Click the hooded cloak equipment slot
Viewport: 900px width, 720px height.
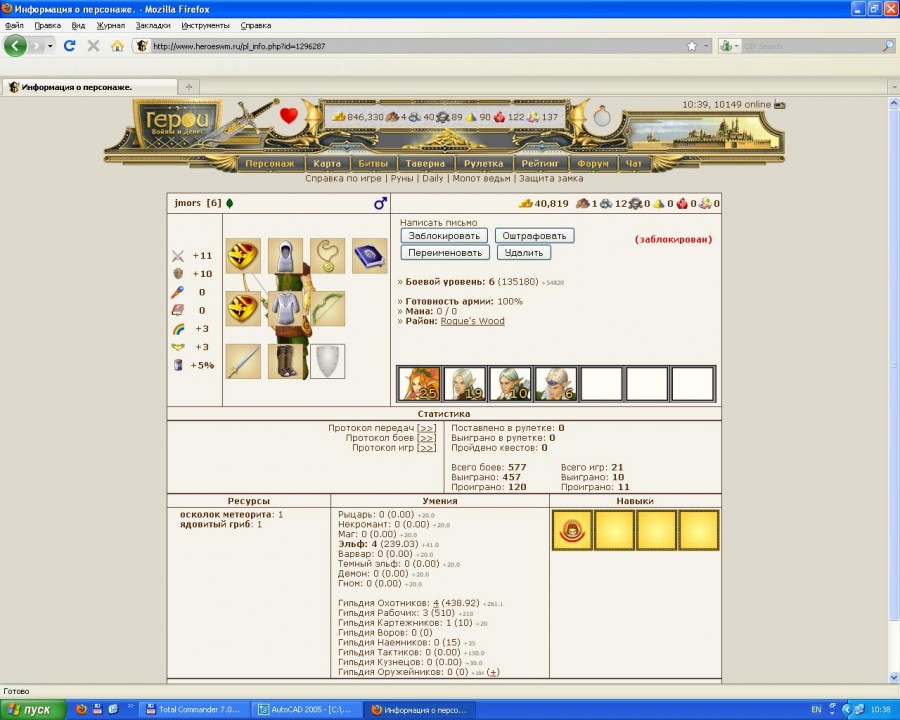coord(285,256)
